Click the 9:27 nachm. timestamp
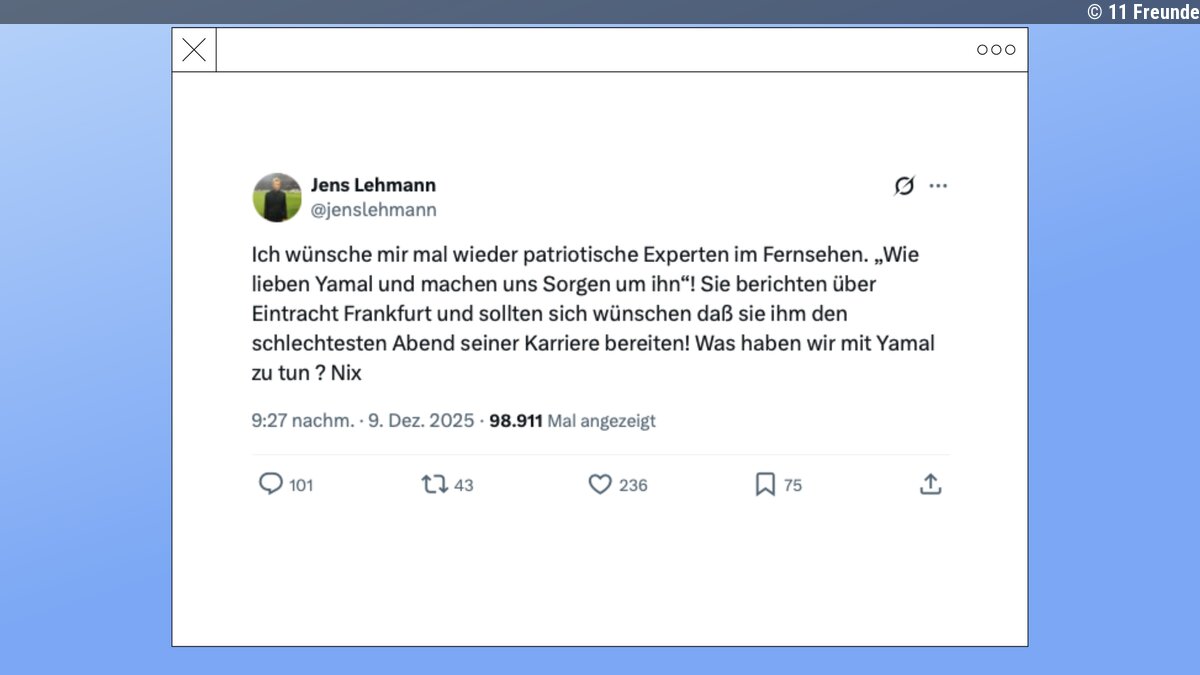This screenshot has width=1200, height=675. 302,421
